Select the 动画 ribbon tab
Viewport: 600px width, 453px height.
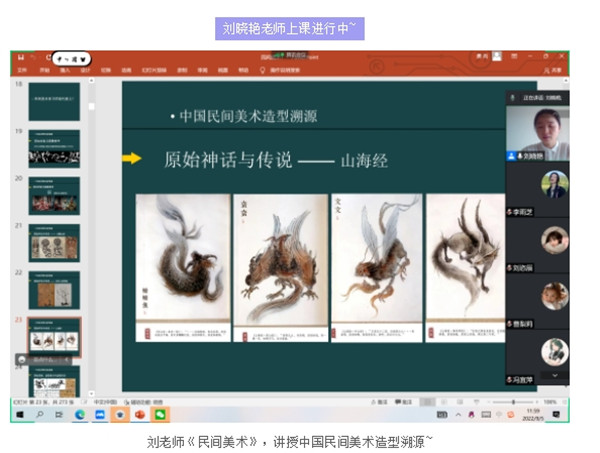click(126, 70)
